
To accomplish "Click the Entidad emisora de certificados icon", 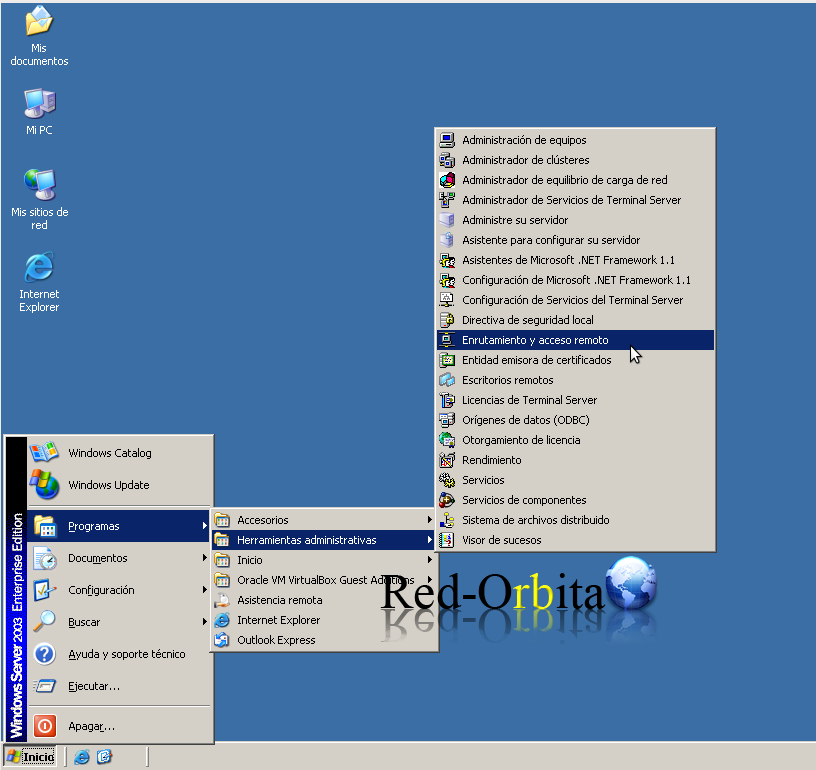I will coord(447,360).
